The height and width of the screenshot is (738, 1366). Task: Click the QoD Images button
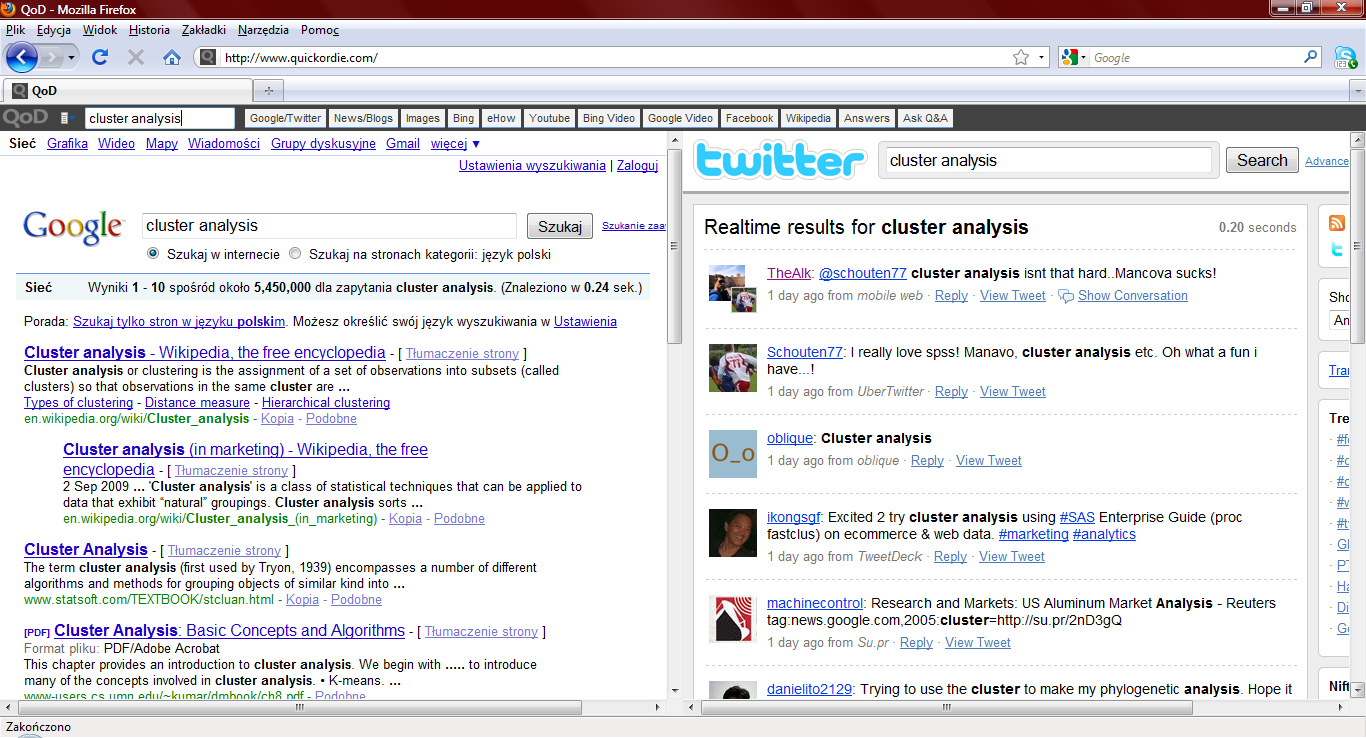coord(422,118)
